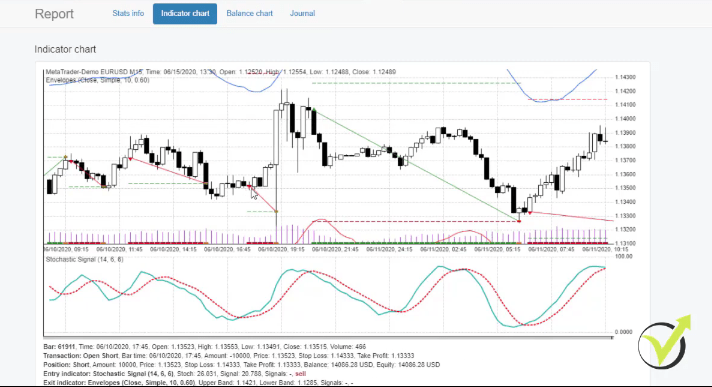The image size is (712, 387).
Task: Click the Stochastic Signal (14, 6, 6) label
Action: point(84,259)
